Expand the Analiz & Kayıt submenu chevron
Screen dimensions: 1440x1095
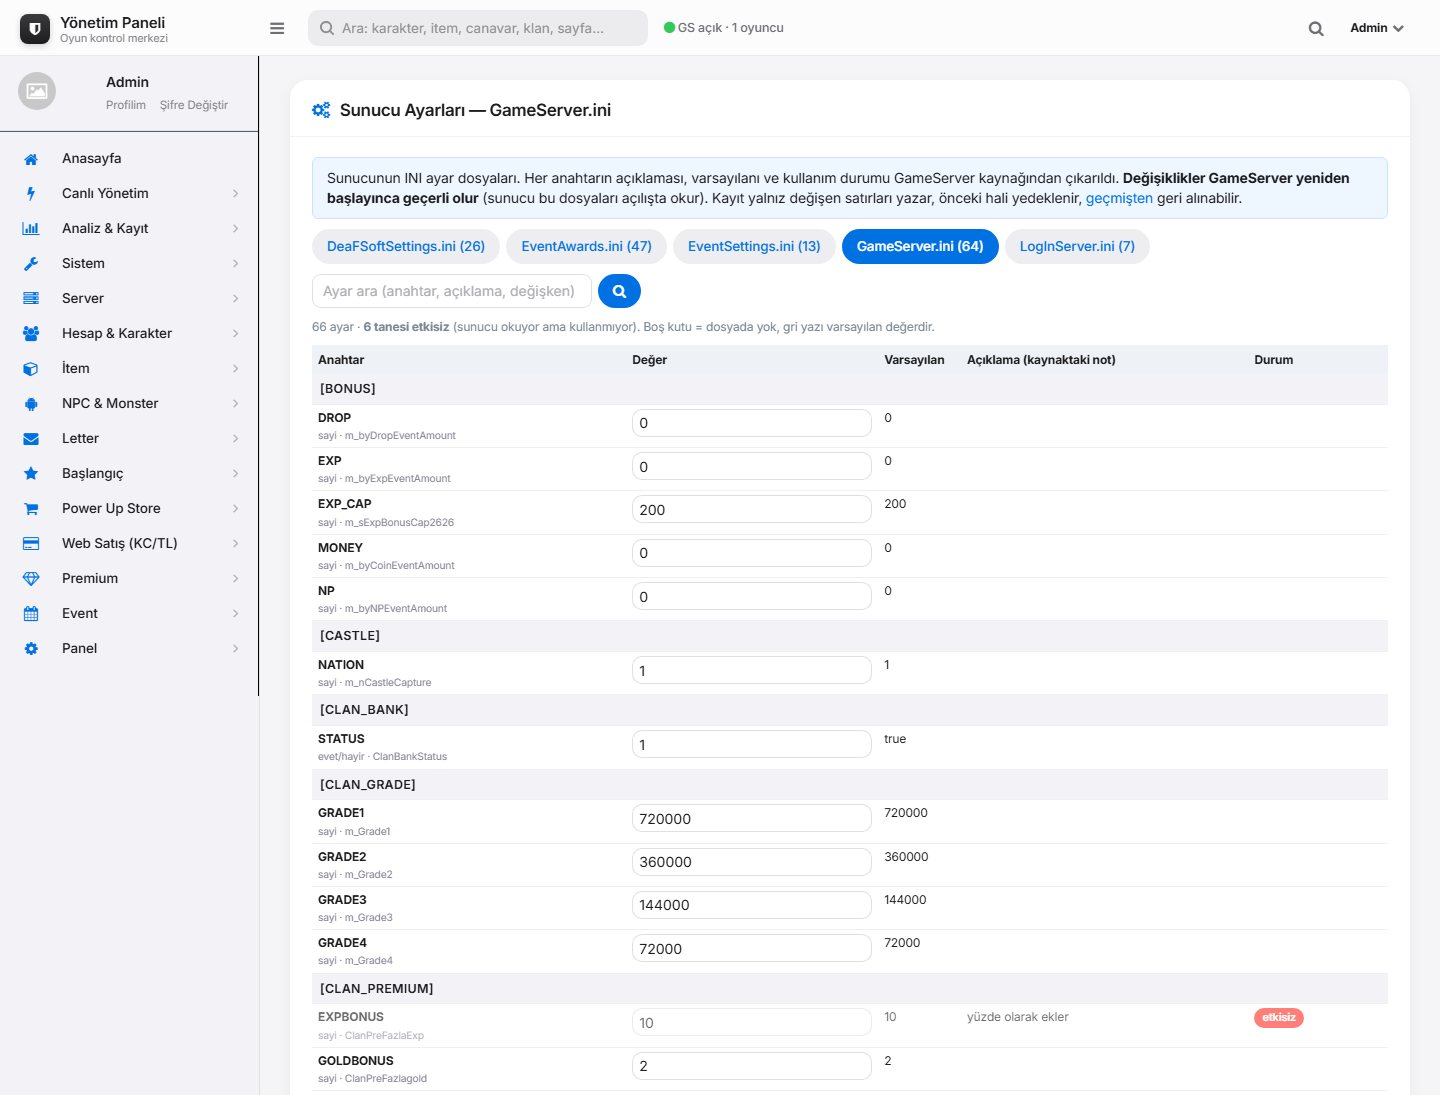(236, 229)
